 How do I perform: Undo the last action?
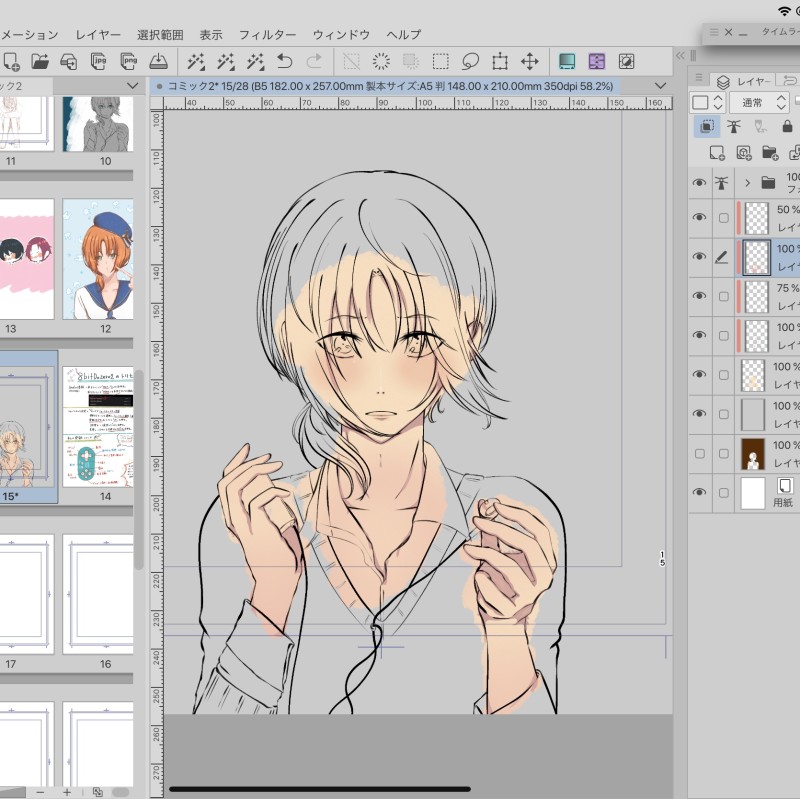tap(285, 62)
